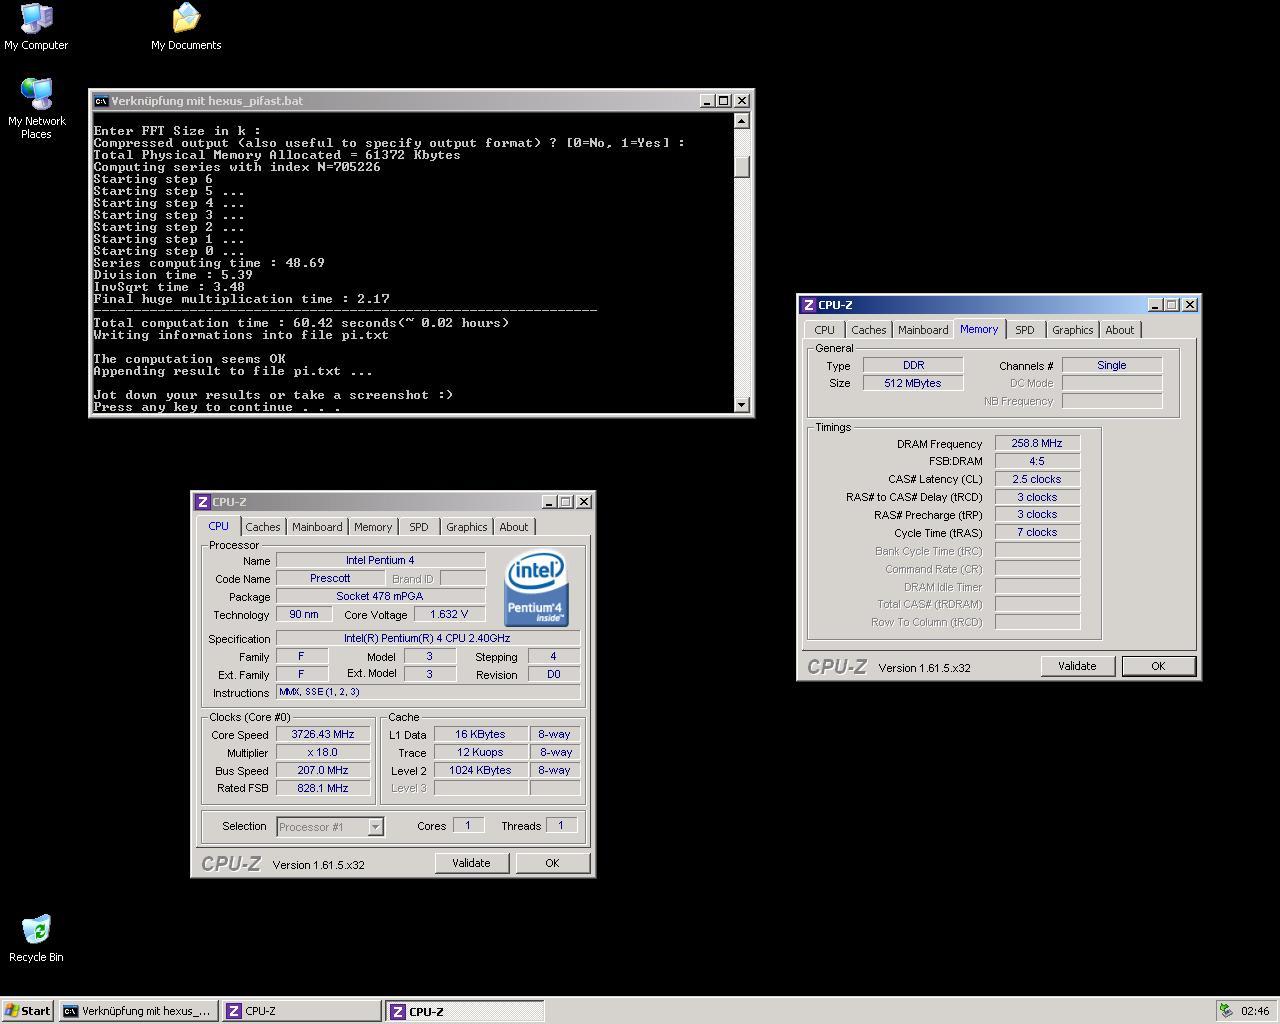Click the Package value Socket 478 mPGA
This screenshot has height=1024, width=1280.
tap(380, 596)
